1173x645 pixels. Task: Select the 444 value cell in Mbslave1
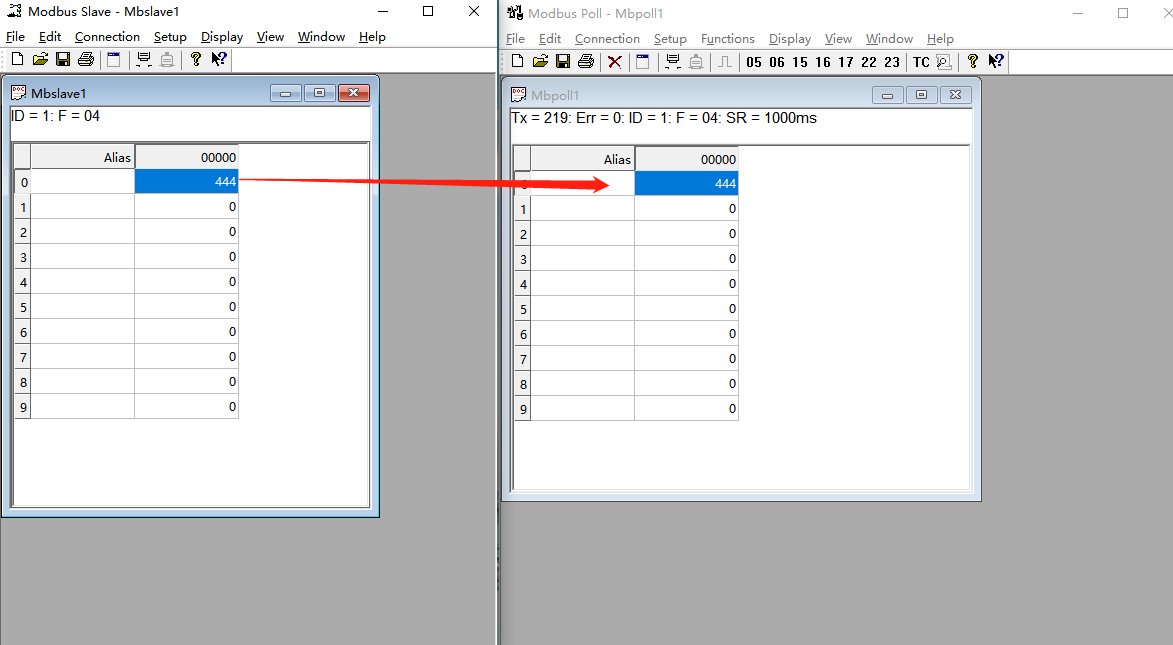click(x=186, y=182)
